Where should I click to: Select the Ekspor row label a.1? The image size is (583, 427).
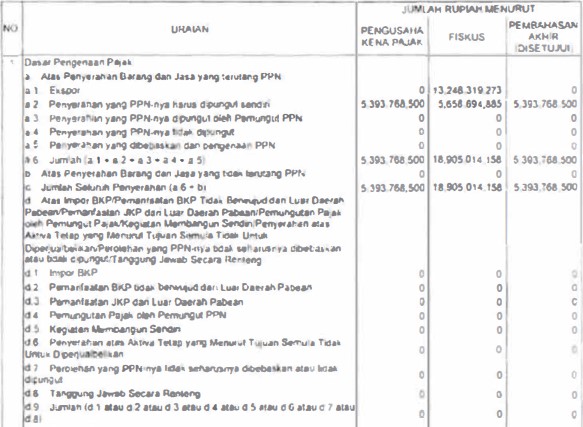[x=52, y=90]
